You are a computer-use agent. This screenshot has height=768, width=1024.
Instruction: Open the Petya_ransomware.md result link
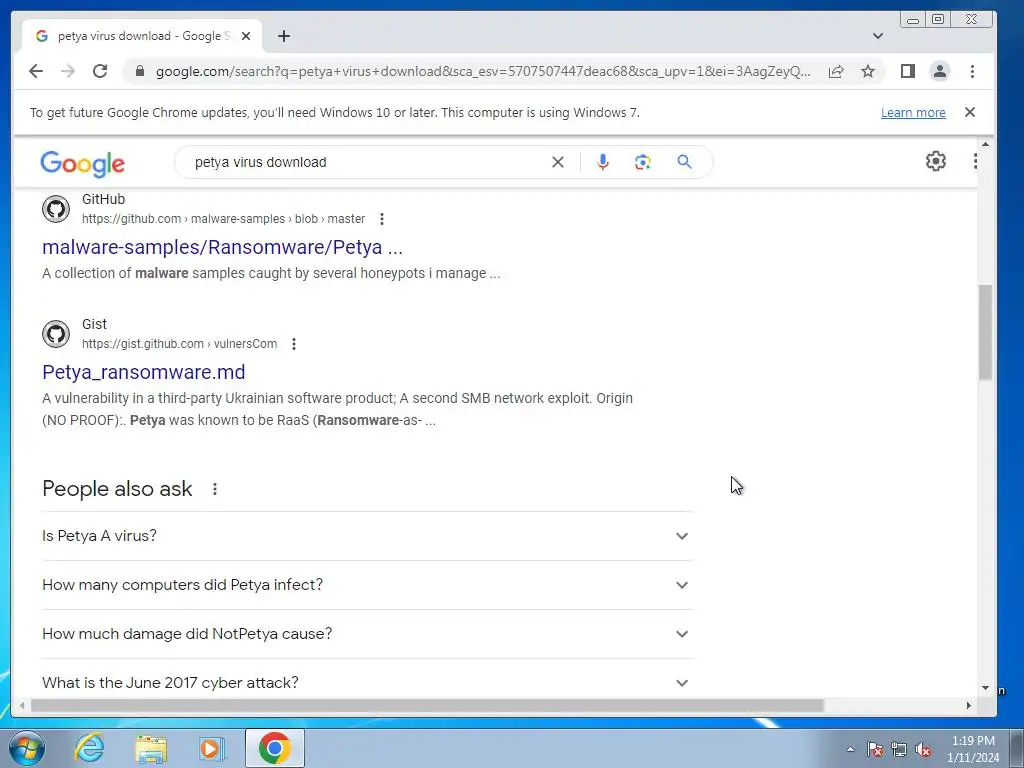(x=144, y=372)
